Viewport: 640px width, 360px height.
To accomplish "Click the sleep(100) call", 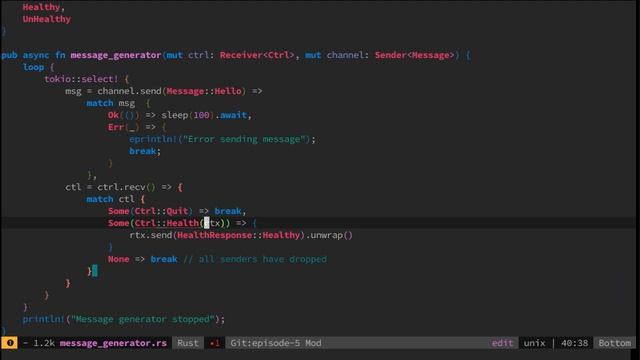I will [x=187, y=115].
